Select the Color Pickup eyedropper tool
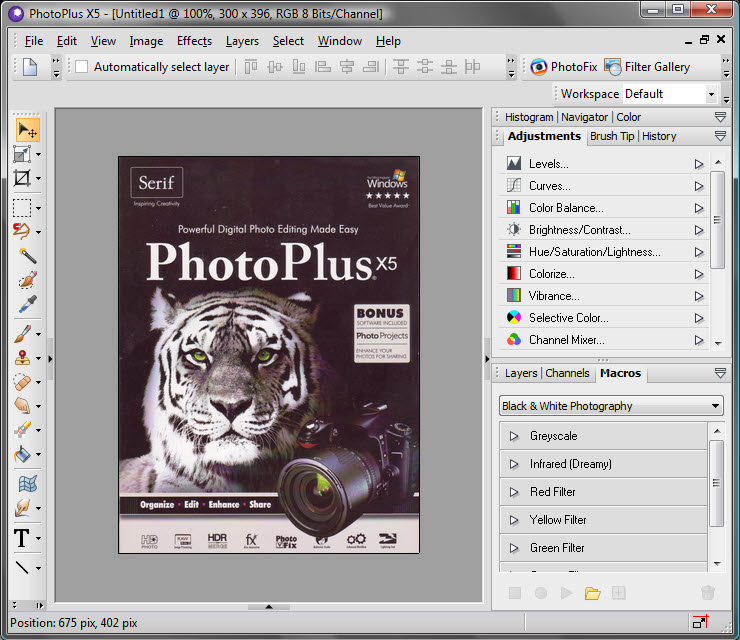The width and height of the screenshot is (740, 640). pos(27,304)
